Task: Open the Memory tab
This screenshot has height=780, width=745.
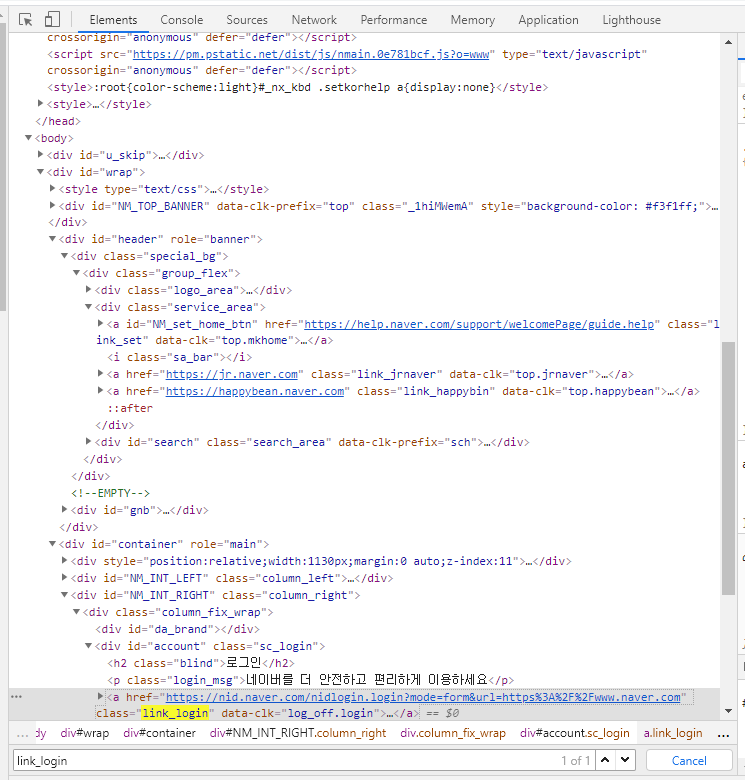Action: pyautogui.click(x=472, y=20)
